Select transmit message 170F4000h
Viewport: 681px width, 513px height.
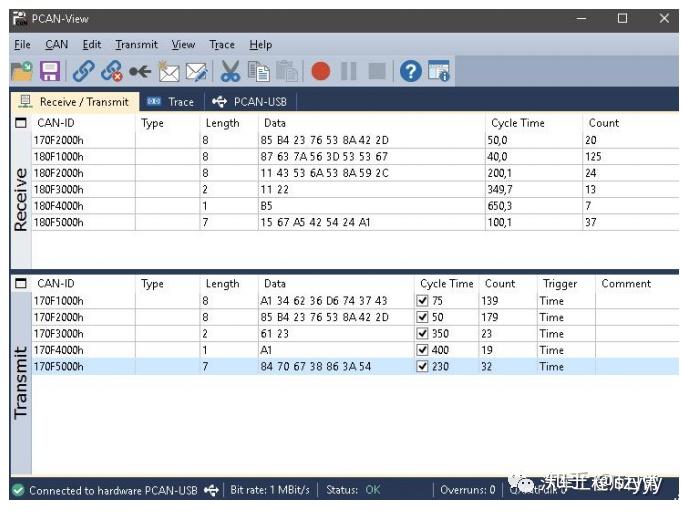355,350
